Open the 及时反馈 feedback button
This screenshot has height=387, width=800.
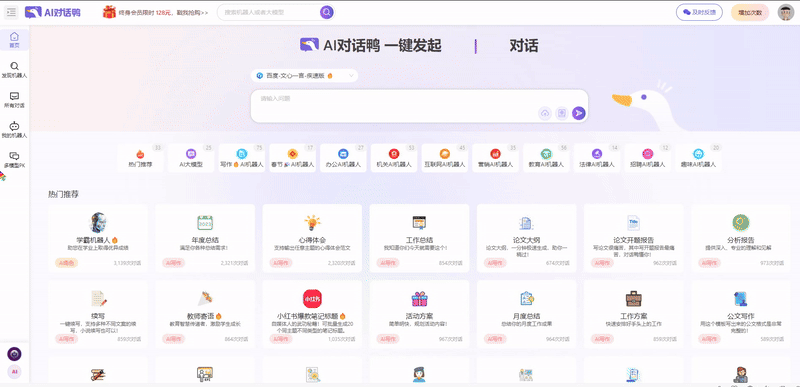(x=699, y=12)
